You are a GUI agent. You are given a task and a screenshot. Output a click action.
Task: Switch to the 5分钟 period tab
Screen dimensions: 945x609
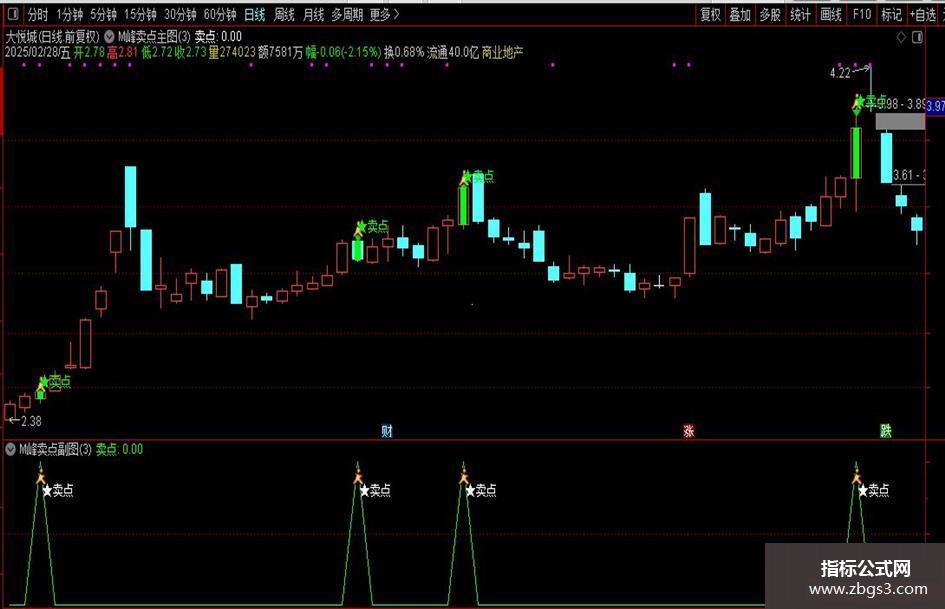pyautogui.click(x=103, y=14)
